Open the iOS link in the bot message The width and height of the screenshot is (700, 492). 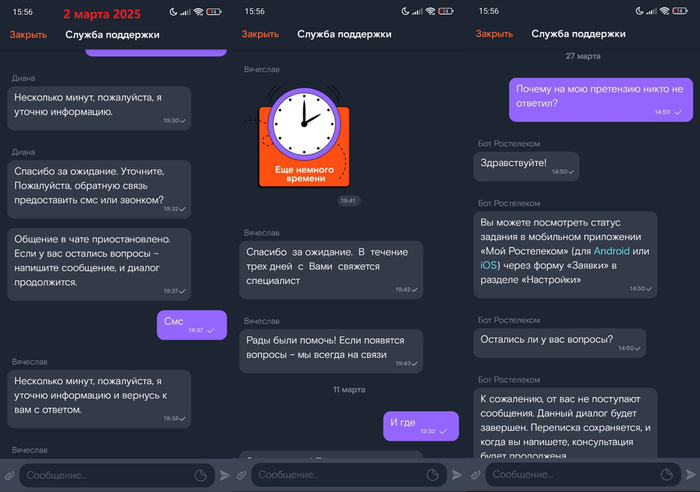pyautogui.click(x=489, y=266)
